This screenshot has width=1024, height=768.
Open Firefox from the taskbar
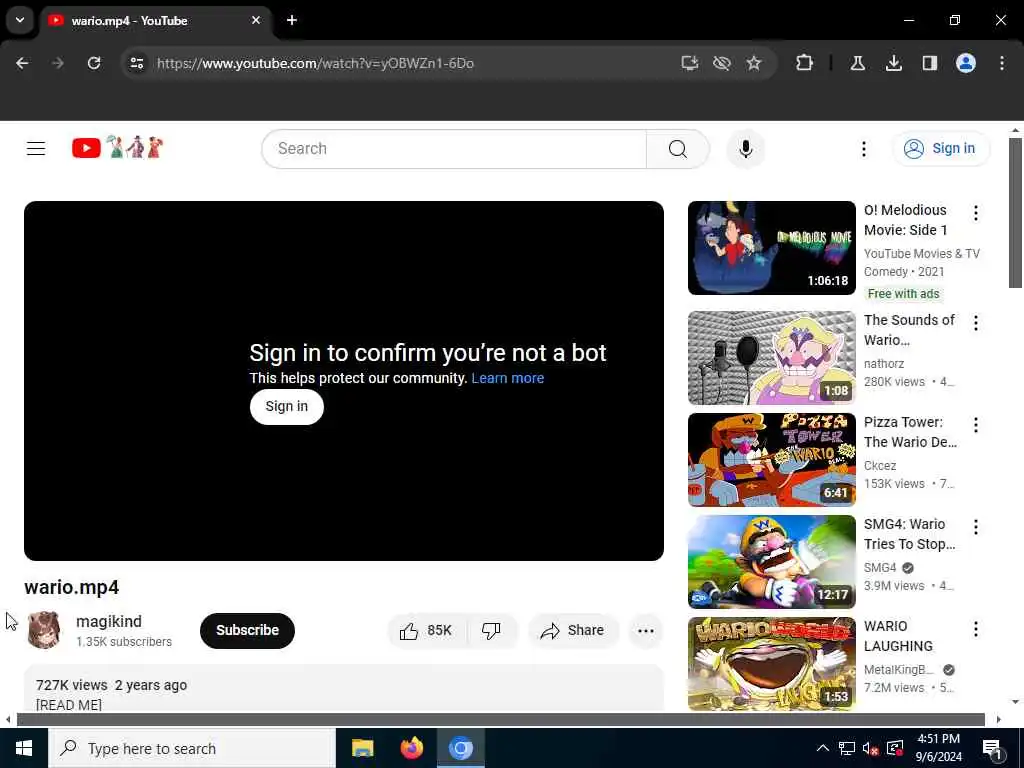[x=411, y=748]
